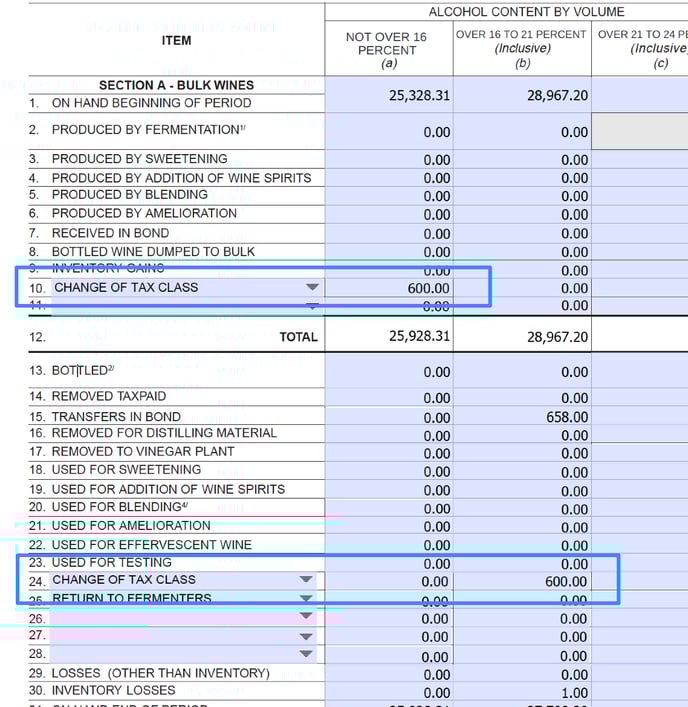Click Produced by Amelioration column (a) field
The width and height of the screenshot is (688, 707).
pyautogui.click(x=389, y=214)
